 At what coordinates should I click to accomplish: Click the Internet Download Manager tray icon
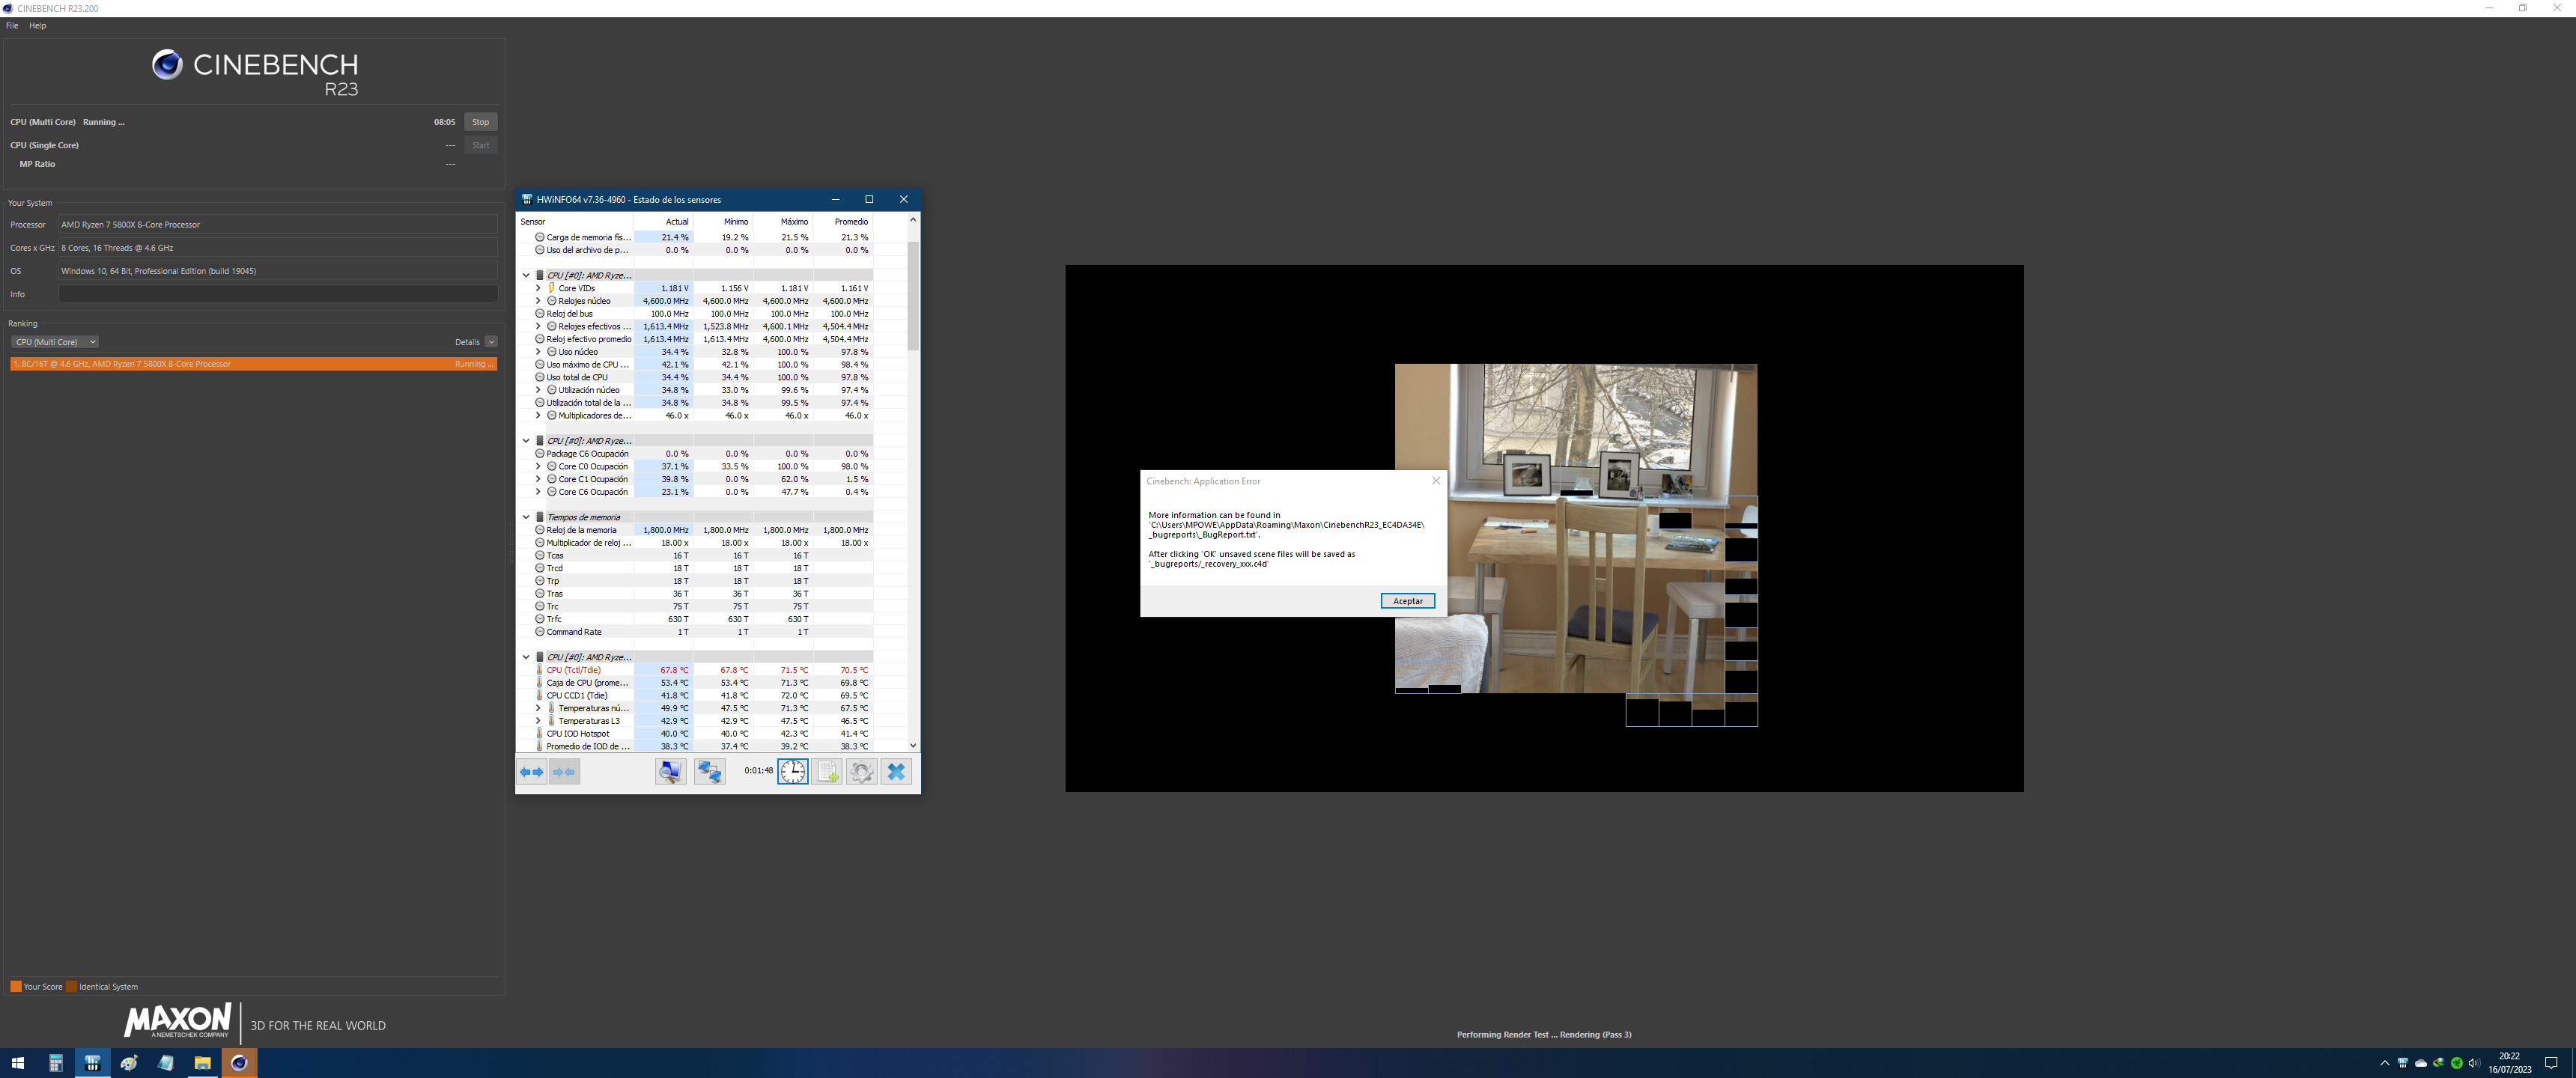click(2439, 1063)
